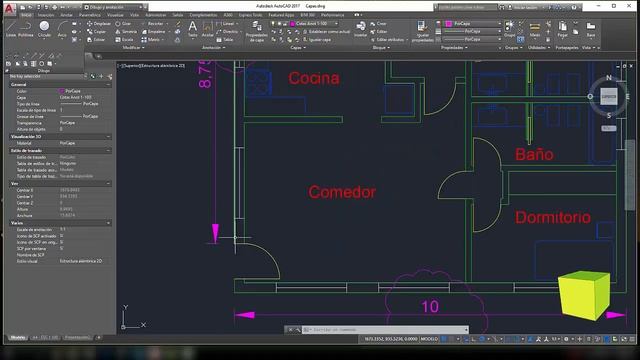Screen dimensions: 640x360
Task: Click the Copiar tool in Modificar
Action: (96, 31)
